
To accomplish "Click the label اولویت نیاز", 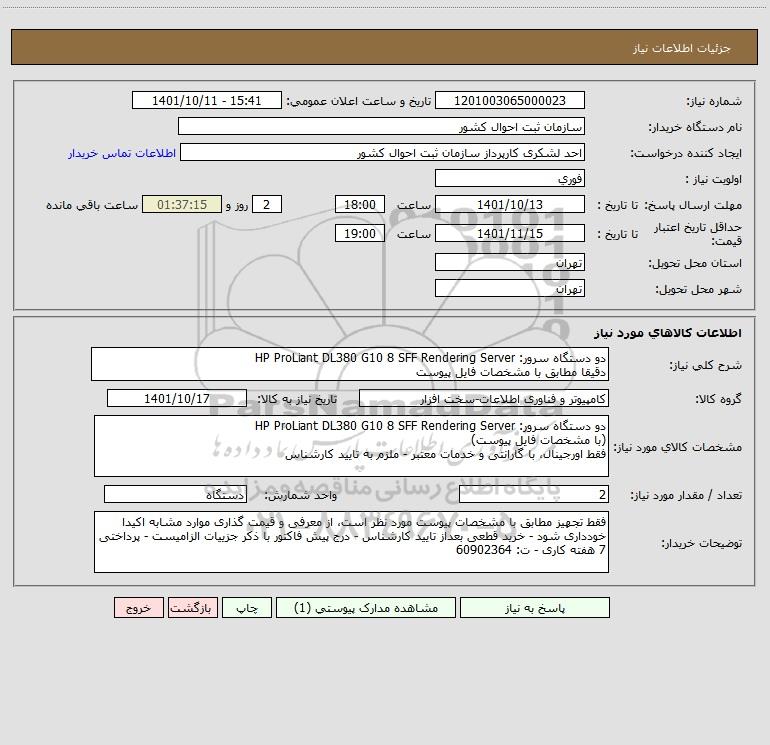I will click(x=714, y=180).
